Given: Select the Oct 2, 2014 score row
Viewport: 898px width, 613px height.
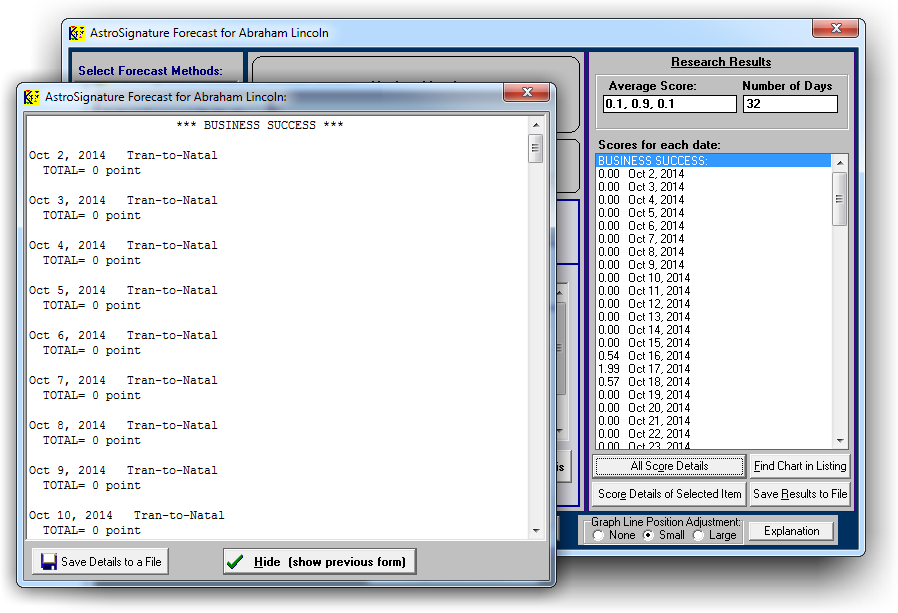Looking at the screenshot, I should 714,174.
